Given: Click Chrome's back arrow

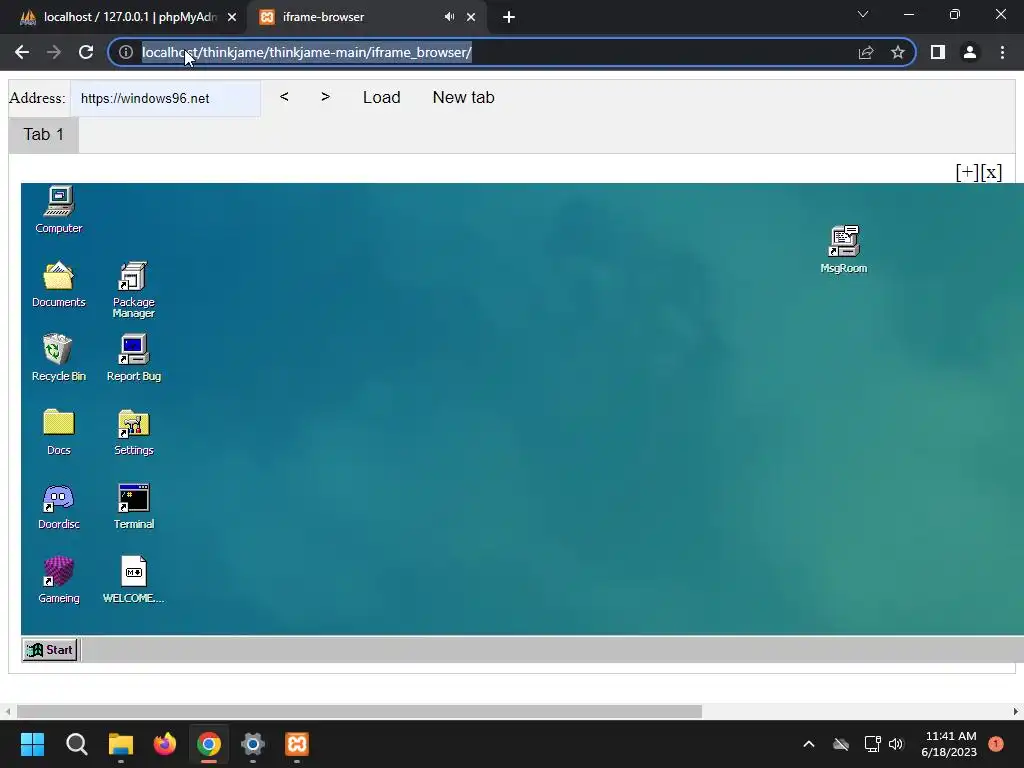Looking at the screenshot, I should click(22, 52).
